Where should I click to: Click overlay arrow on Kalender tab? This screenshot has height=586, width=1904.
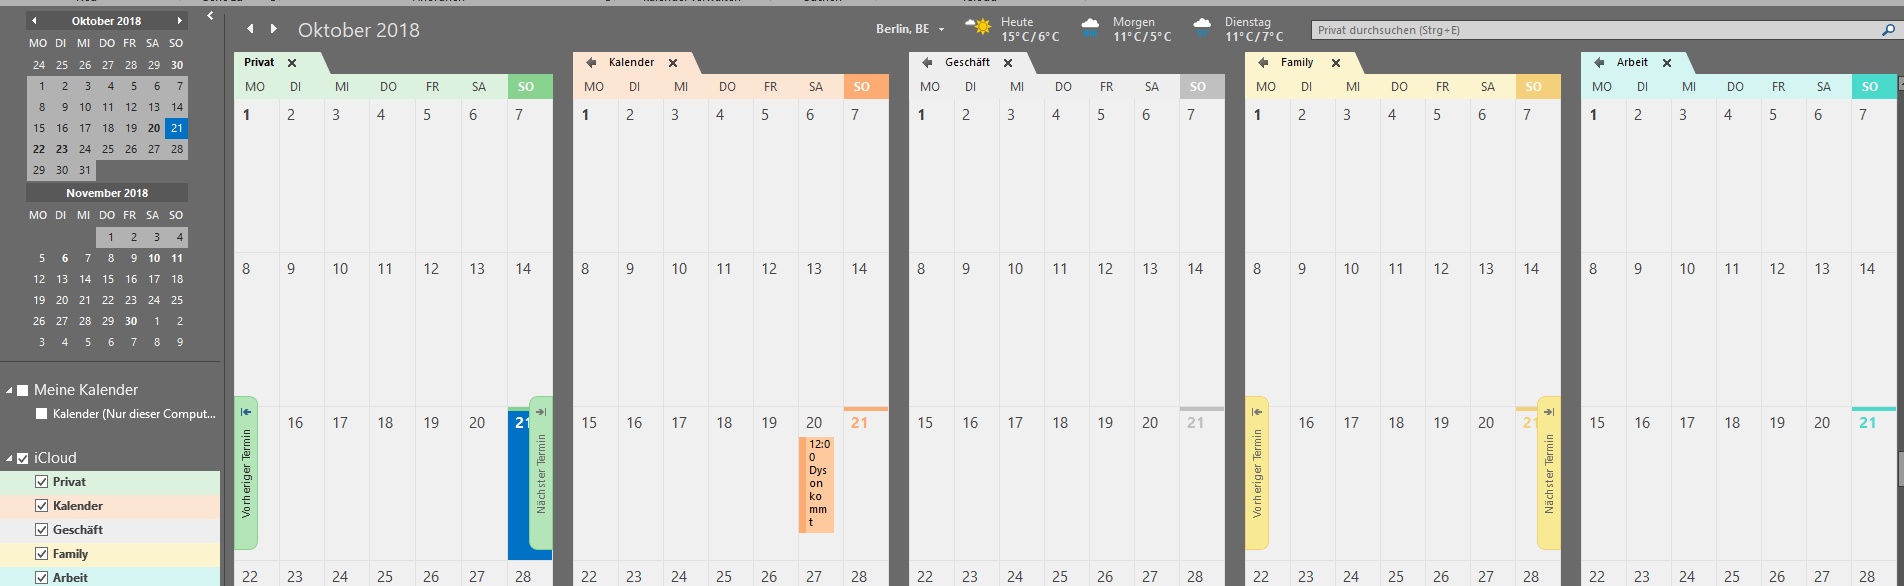[592, 62]
